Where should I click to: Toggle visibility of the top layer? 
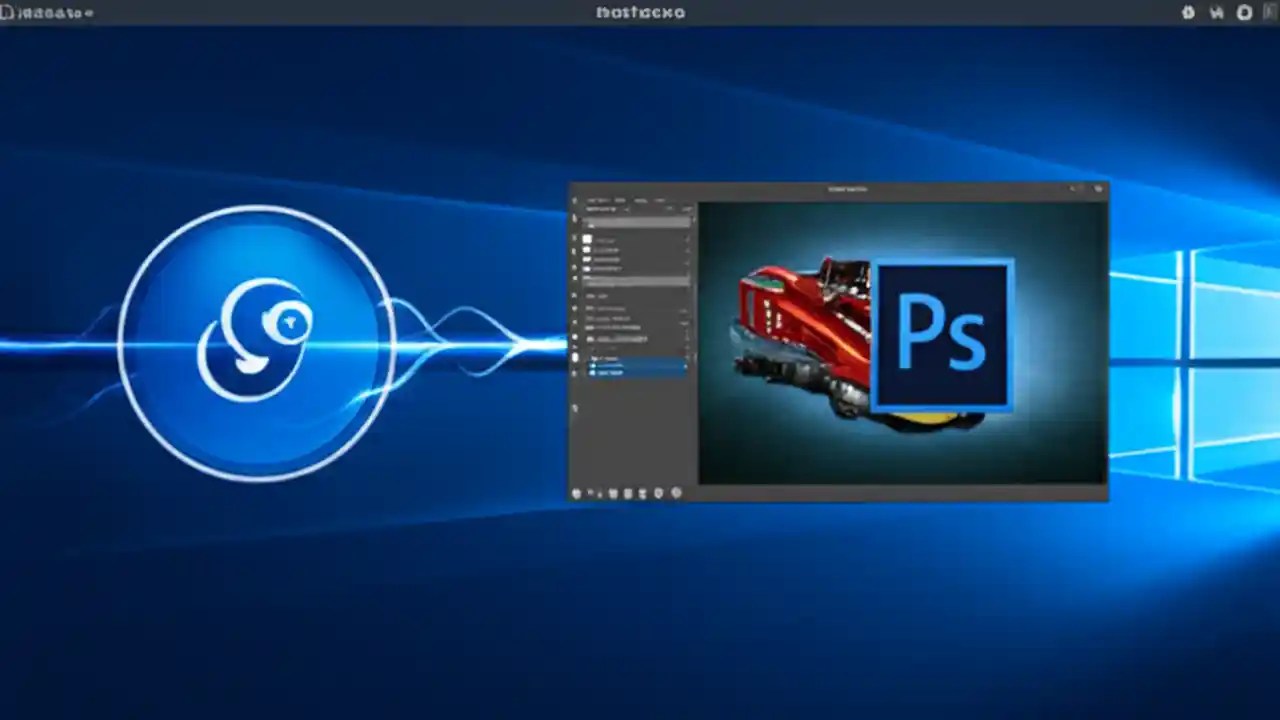click(586, 240)
